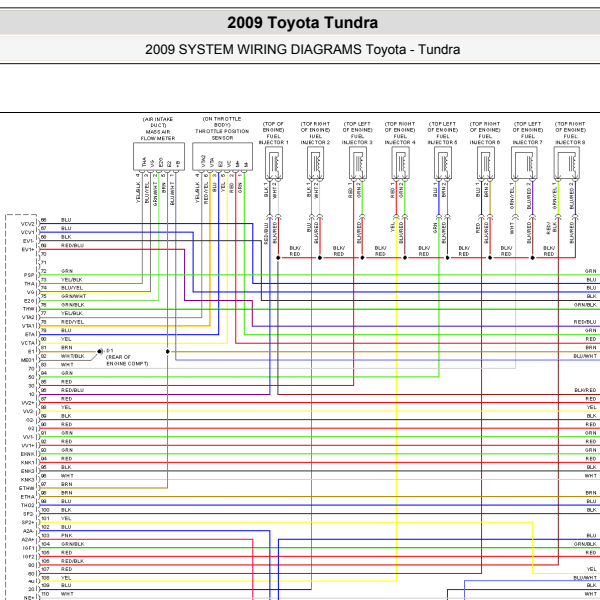Click pin 75 "GRN/WHT" wire label
Image resolution: width=600 pixels, height=600 pixels.
[73, 296]
